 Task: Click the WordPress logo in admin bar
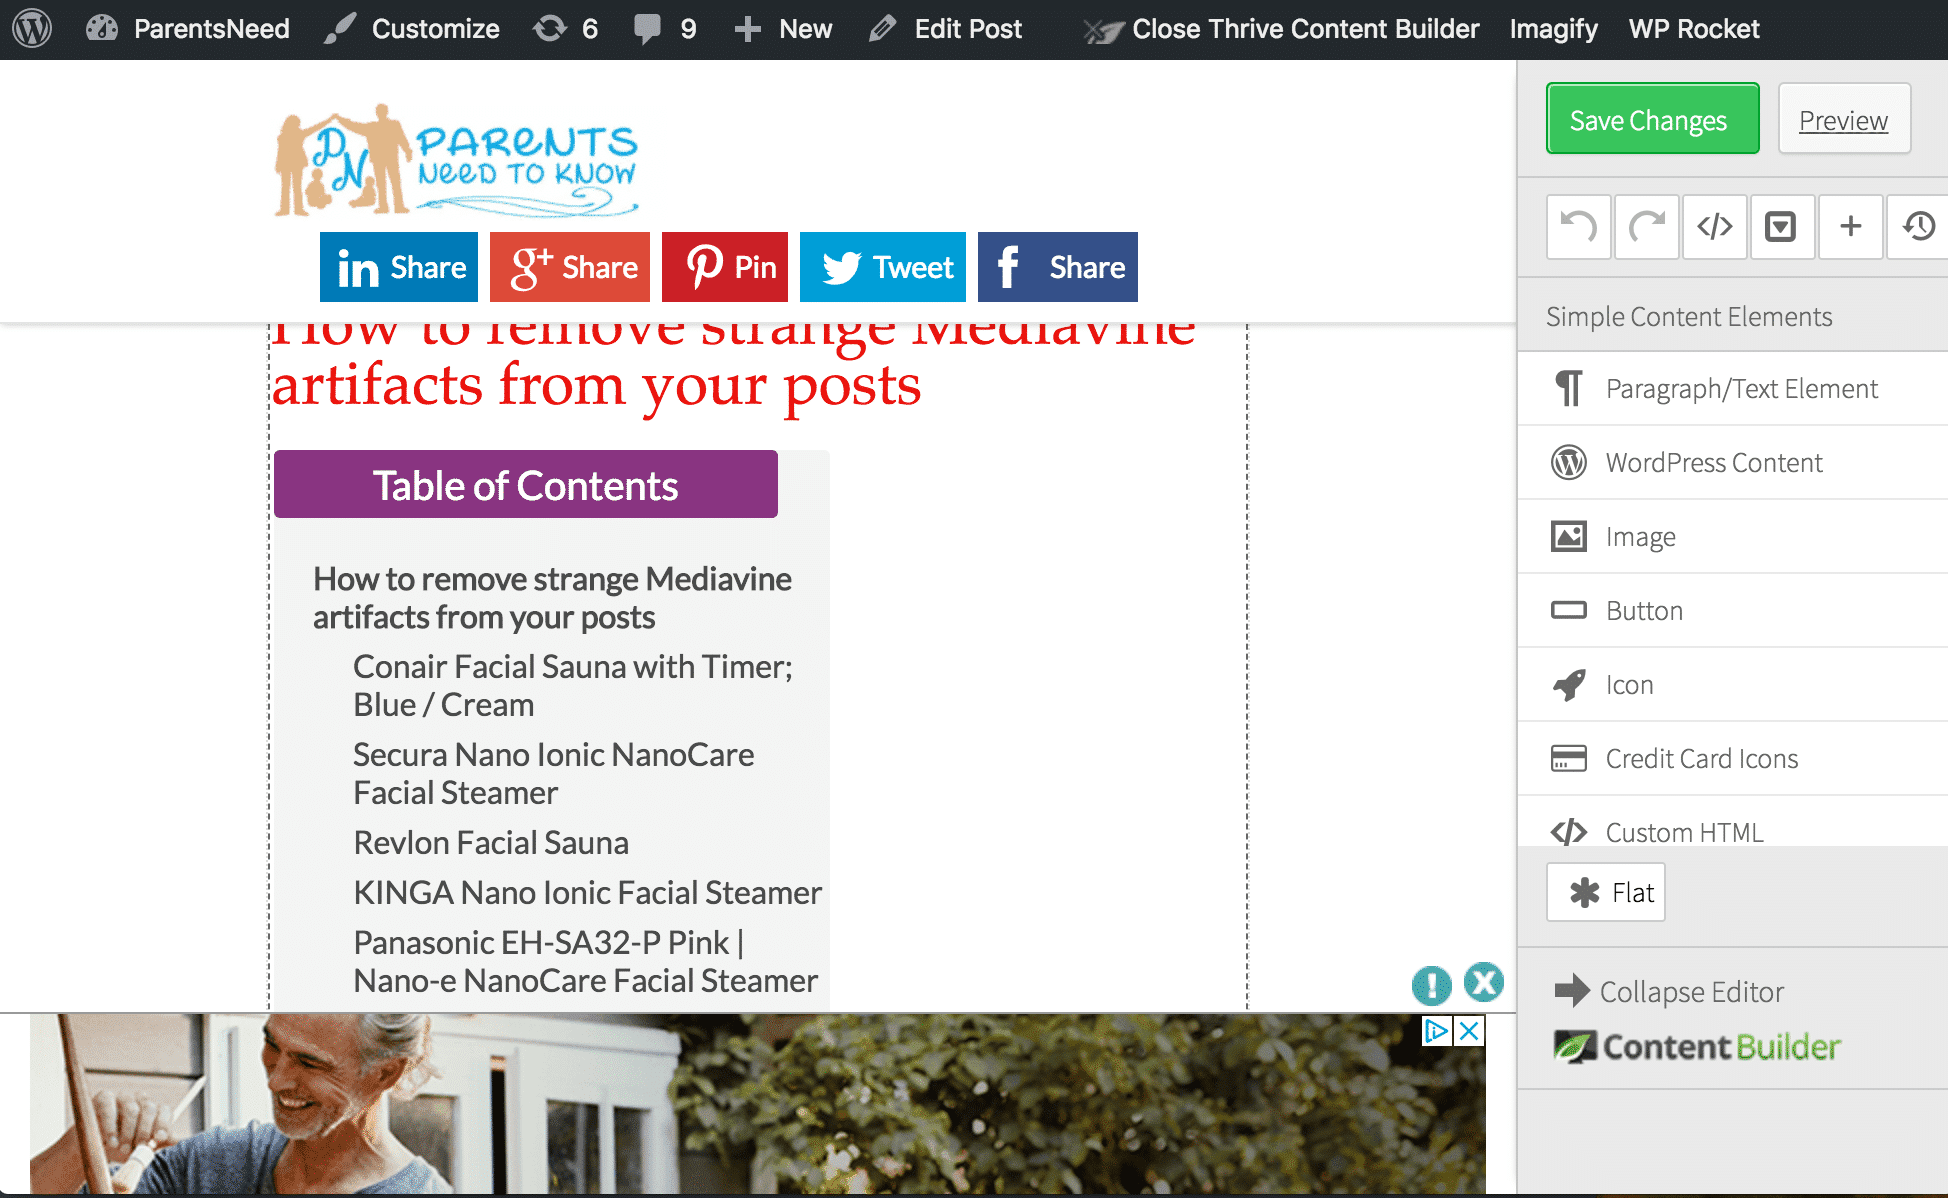32,28
